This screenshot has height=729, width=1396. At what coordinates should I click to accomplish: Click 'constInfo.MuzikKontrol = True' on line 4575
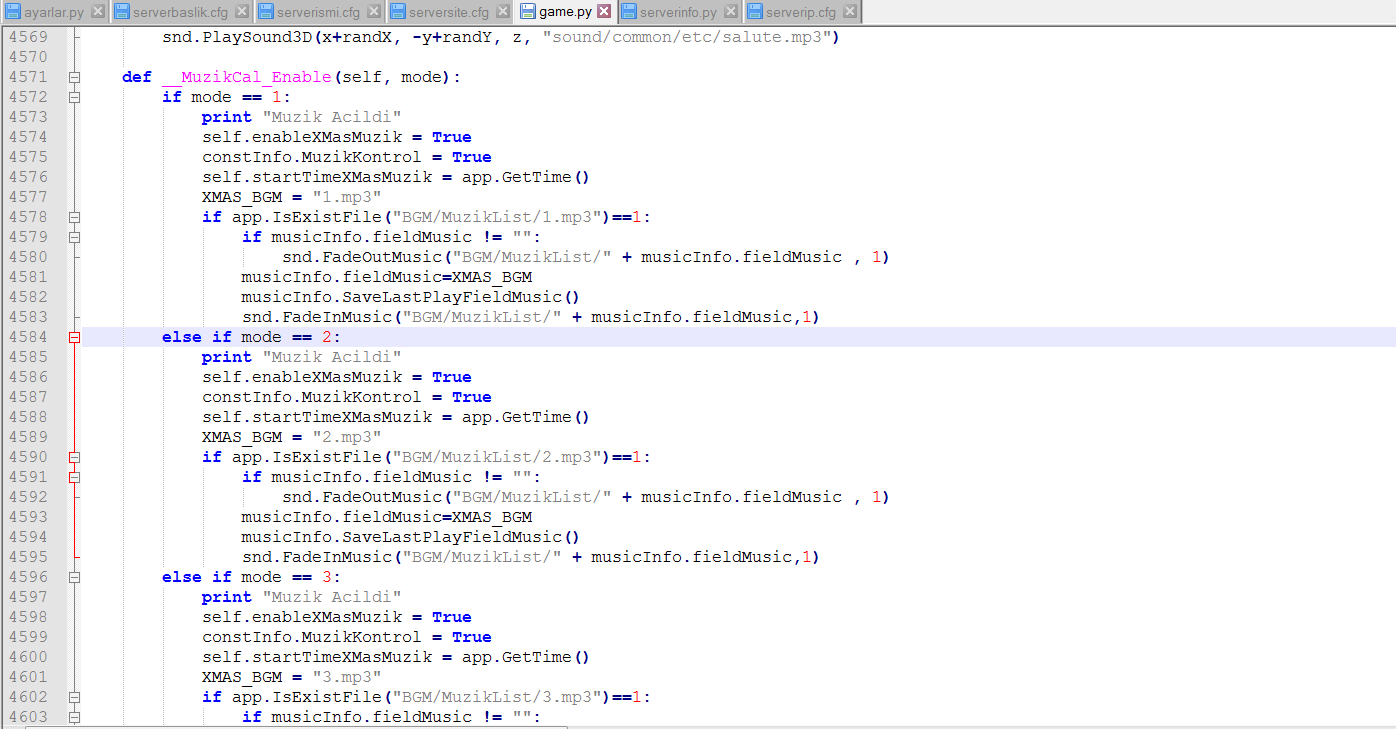coord(347,157)
